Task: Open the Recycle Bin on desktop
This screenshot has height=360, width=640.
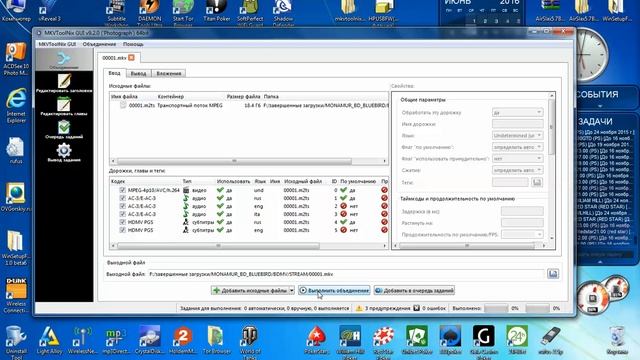Action: pyautogui.click(x=617, y=340)
